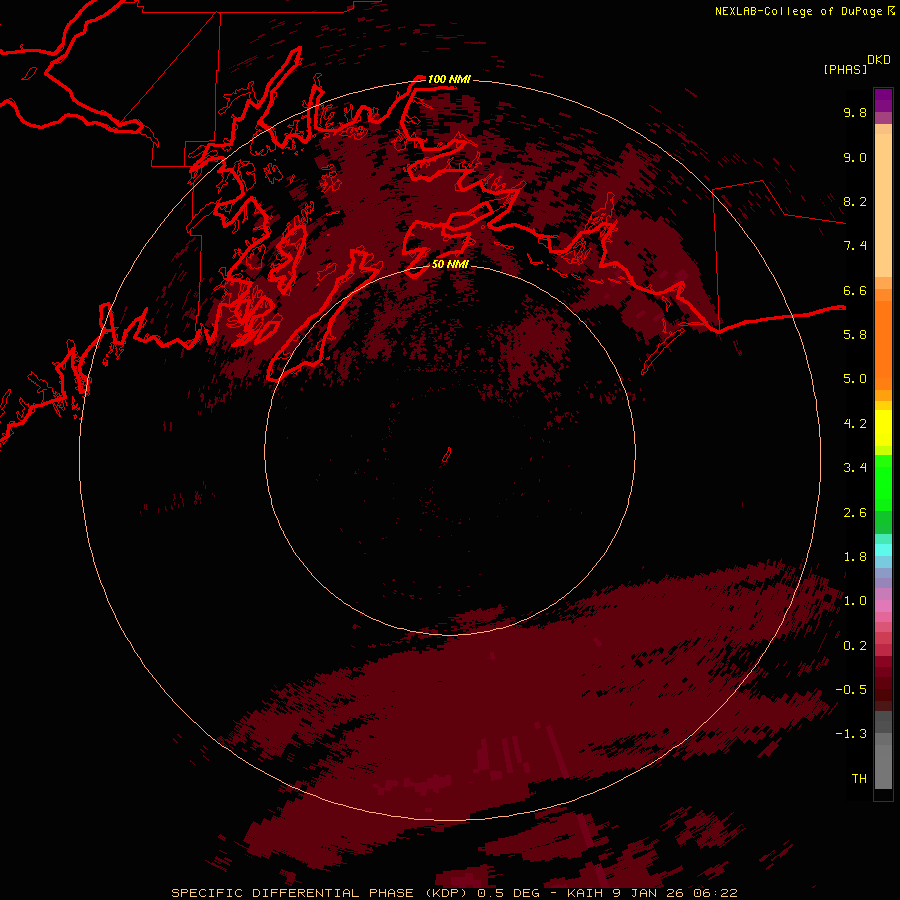Click the 50 NMI range ring label
Image resolution: width=900 pixels, height=900 pixels.
coord(451,264)
